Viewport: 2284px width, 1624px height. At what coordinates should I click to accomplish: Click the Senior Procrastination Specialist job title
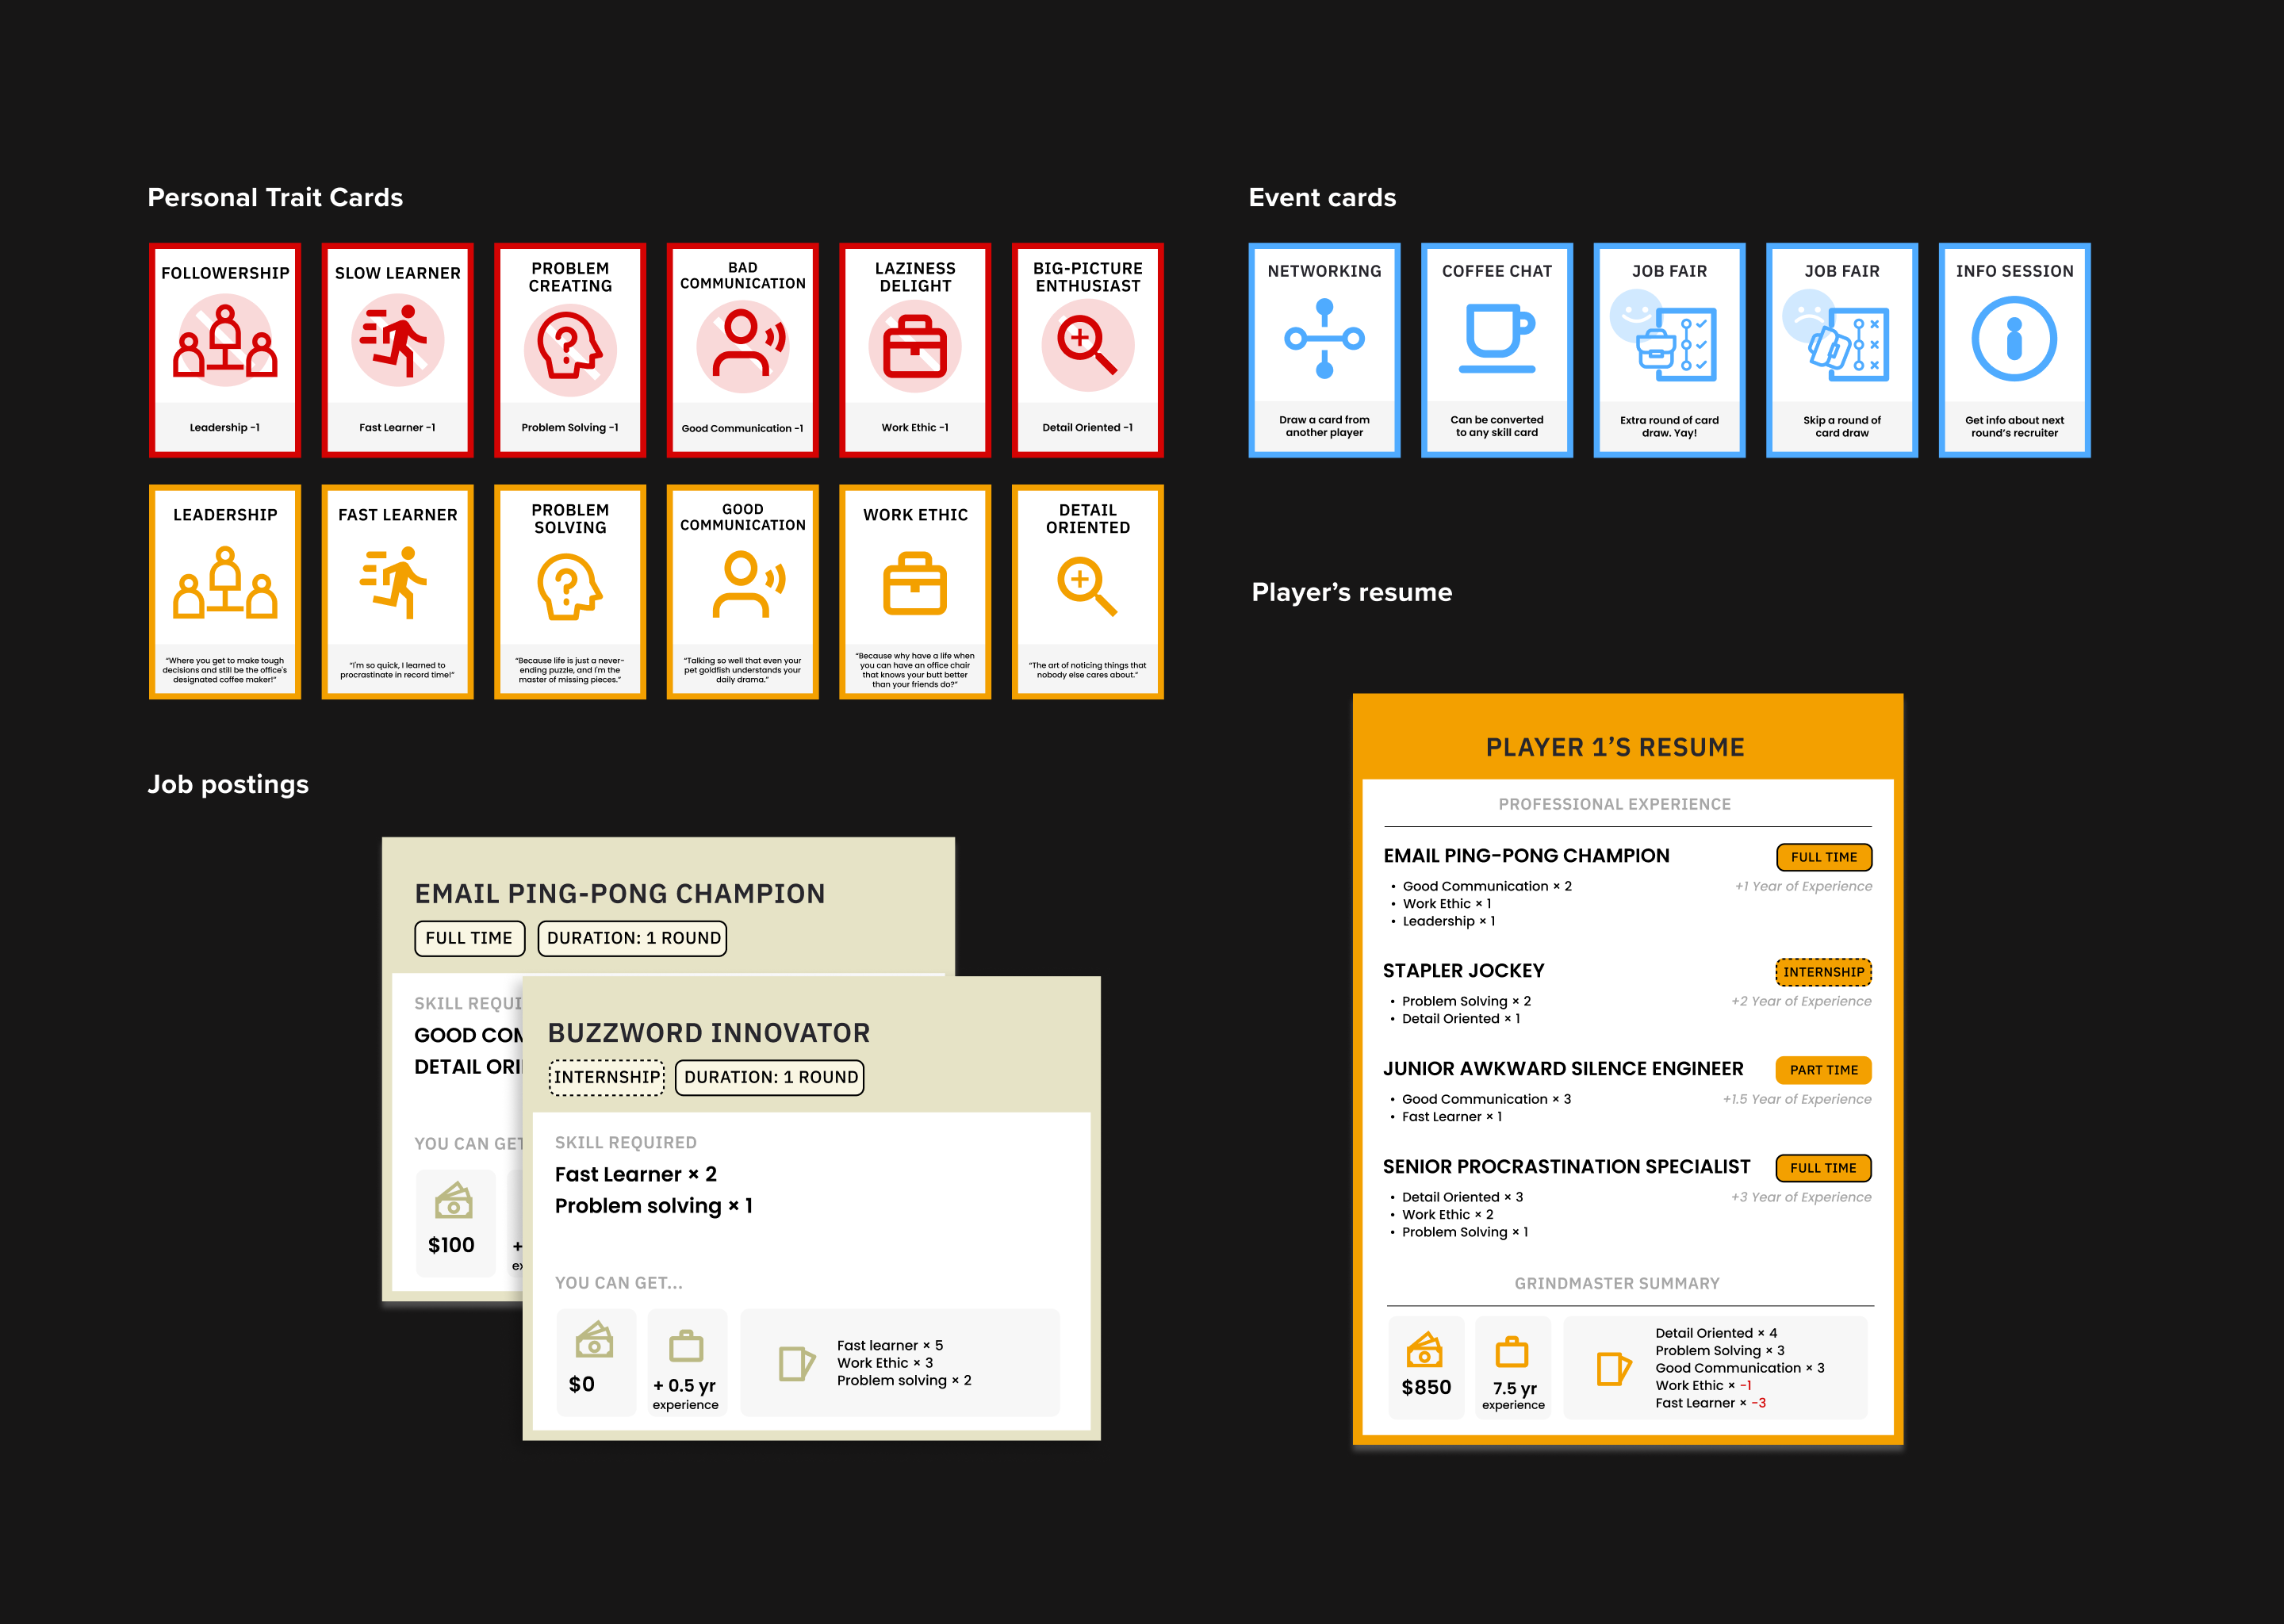pyautogui.click(x=1566, y=1167)
